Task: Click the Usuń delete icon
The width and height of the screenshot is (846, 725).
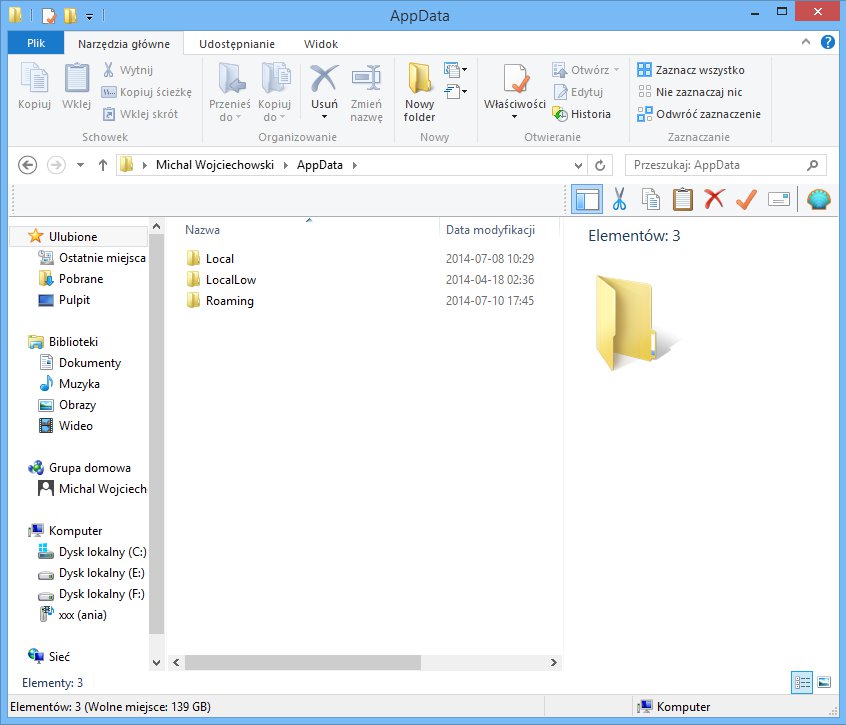Action: pos(324,78)
